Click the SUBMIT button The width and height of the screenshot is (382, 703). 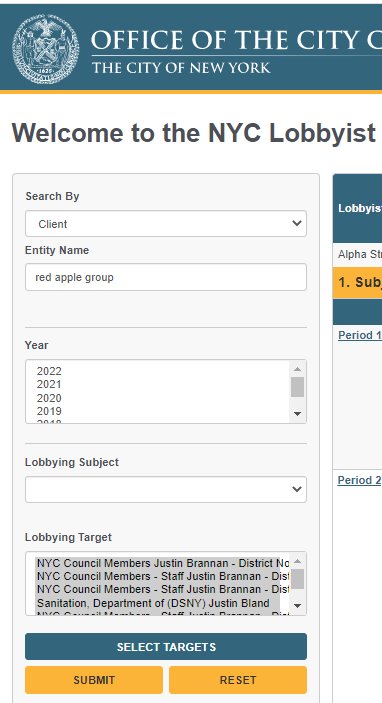(x=94, y=680)
